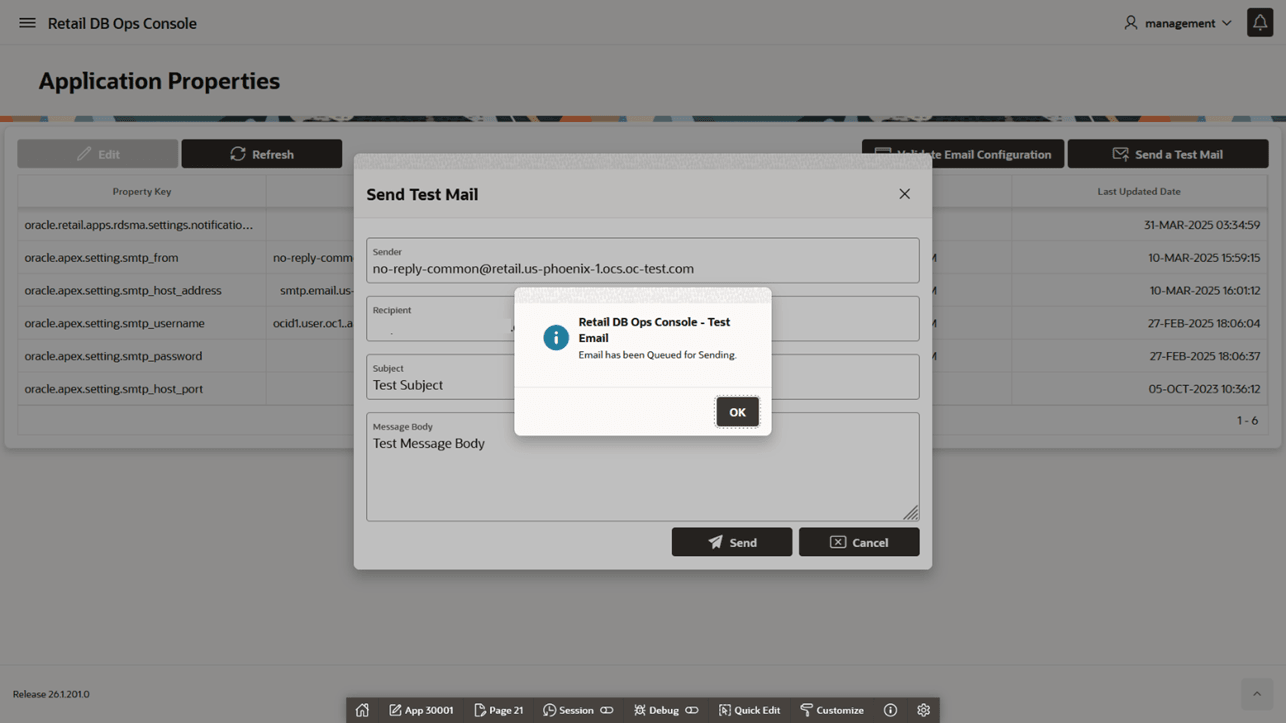The image size is (1286, 723).
Task: Open Page 21 in developer toolbar
Action: (499, 710)
